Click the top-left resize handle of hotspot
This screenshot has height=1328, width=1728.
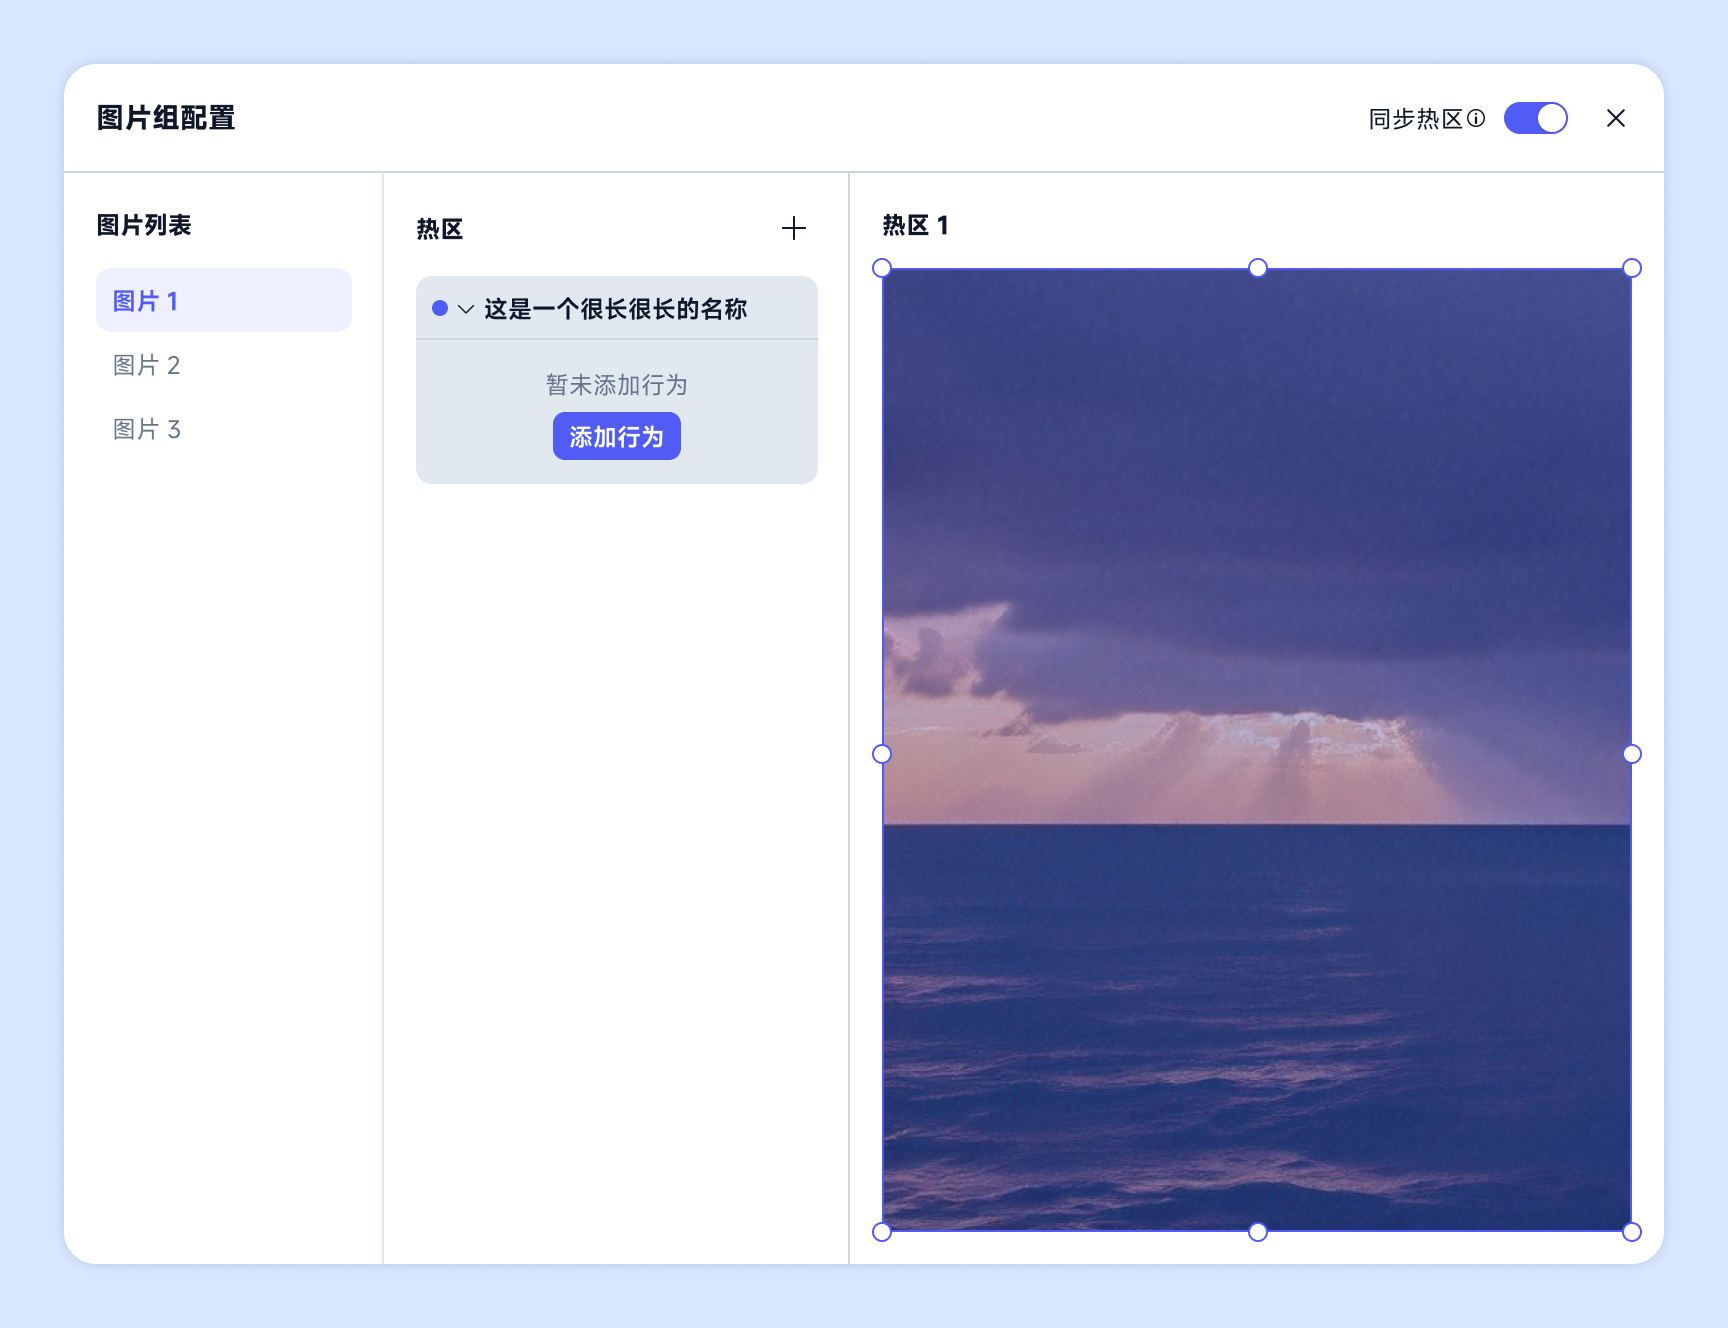pos(882,268)
